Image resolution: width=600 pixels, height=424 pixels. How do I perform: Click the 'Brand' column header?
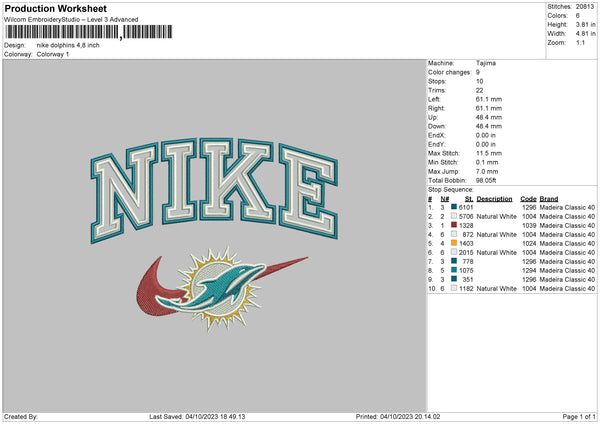(549, 199)
